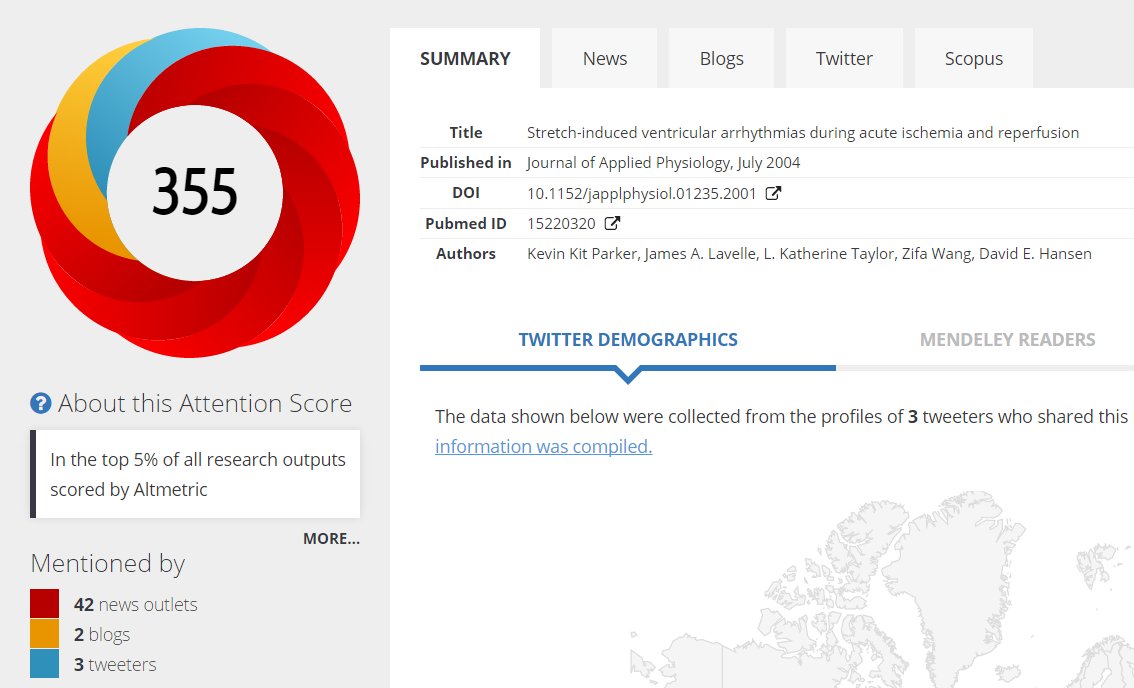The height and width of the screenshot is (688, 1134).
Task: Go to the Twitter tab
Action: tap(844, 59)
